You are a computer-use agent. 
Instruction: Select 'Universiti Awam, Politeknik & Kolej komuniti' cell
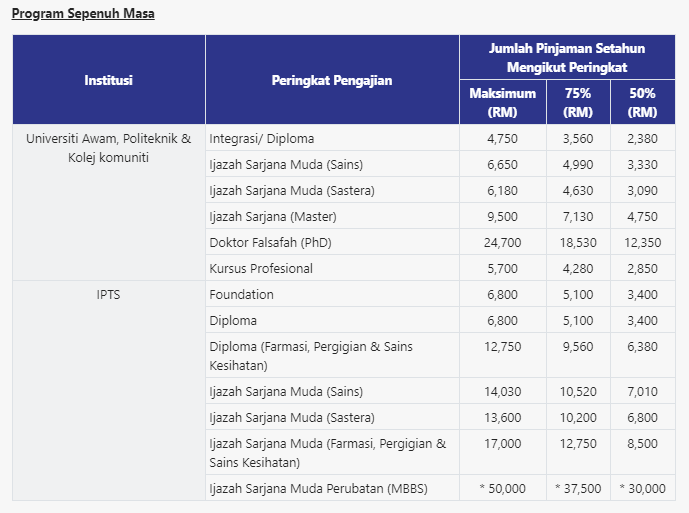[x=109, y=148]
